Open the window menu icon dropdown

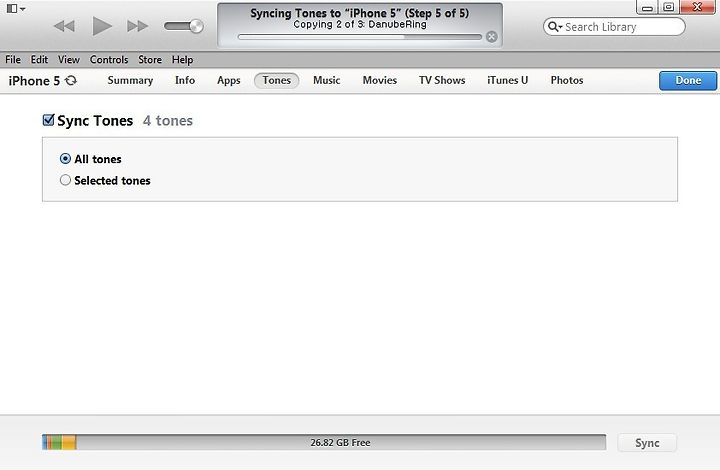(x=16, y=8)
